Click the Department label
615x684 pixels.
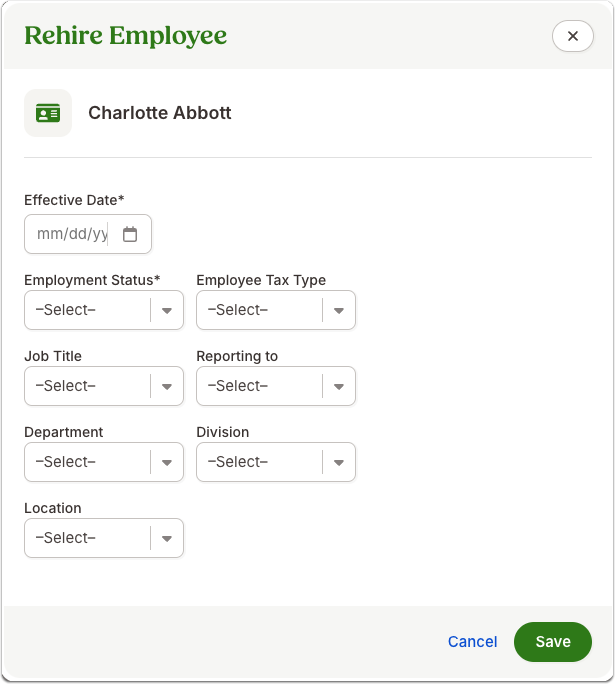pyautogui.click(x=64, y=432)
